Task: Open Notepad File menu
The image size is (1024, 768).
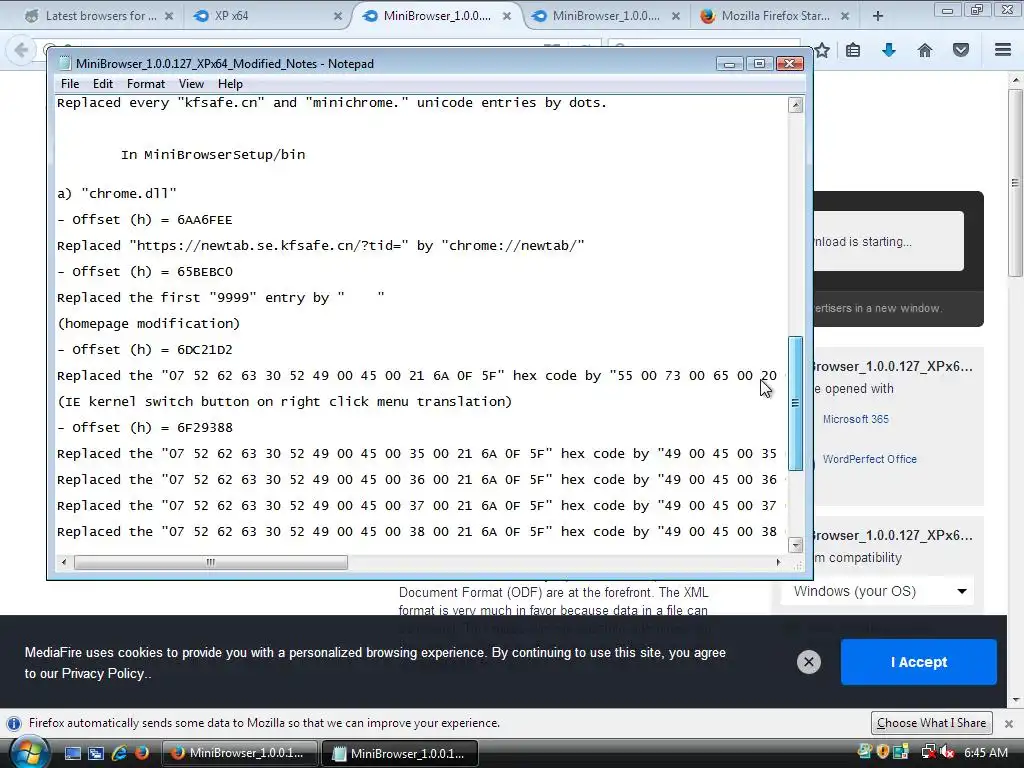Action: (70, 84)
